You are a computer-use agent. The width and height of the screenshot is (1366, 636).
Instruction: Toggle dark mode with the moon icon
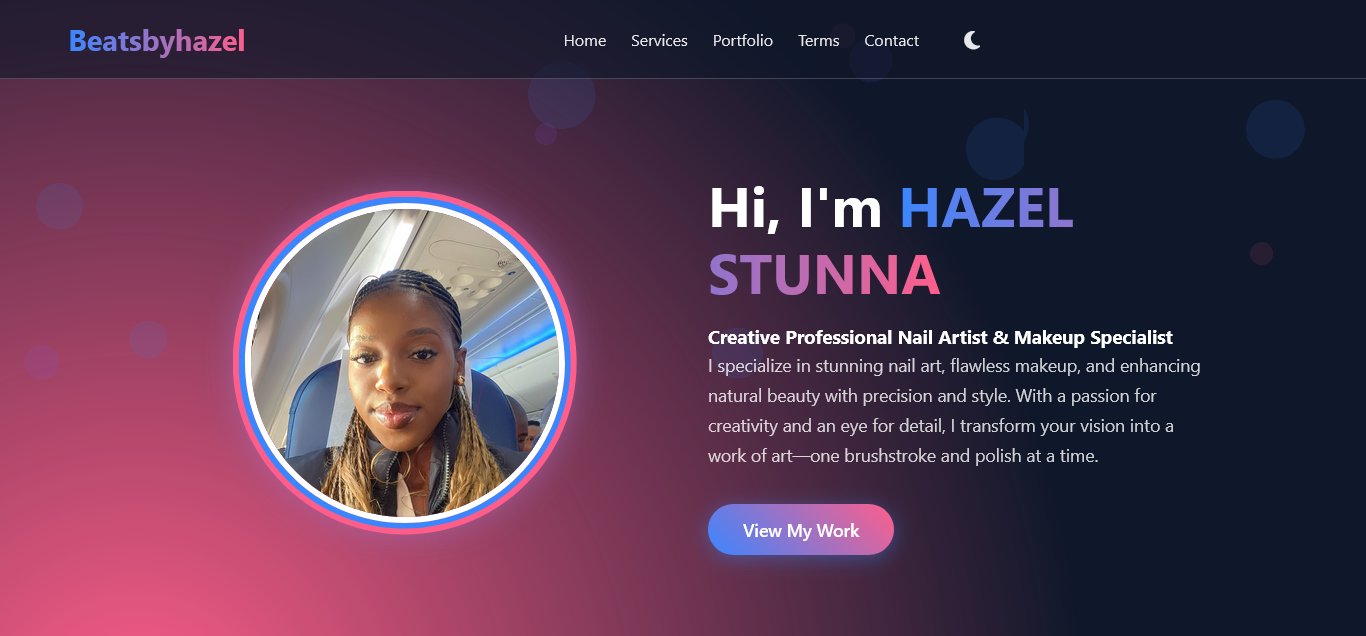pyautogui.click(x=972, y=40)
